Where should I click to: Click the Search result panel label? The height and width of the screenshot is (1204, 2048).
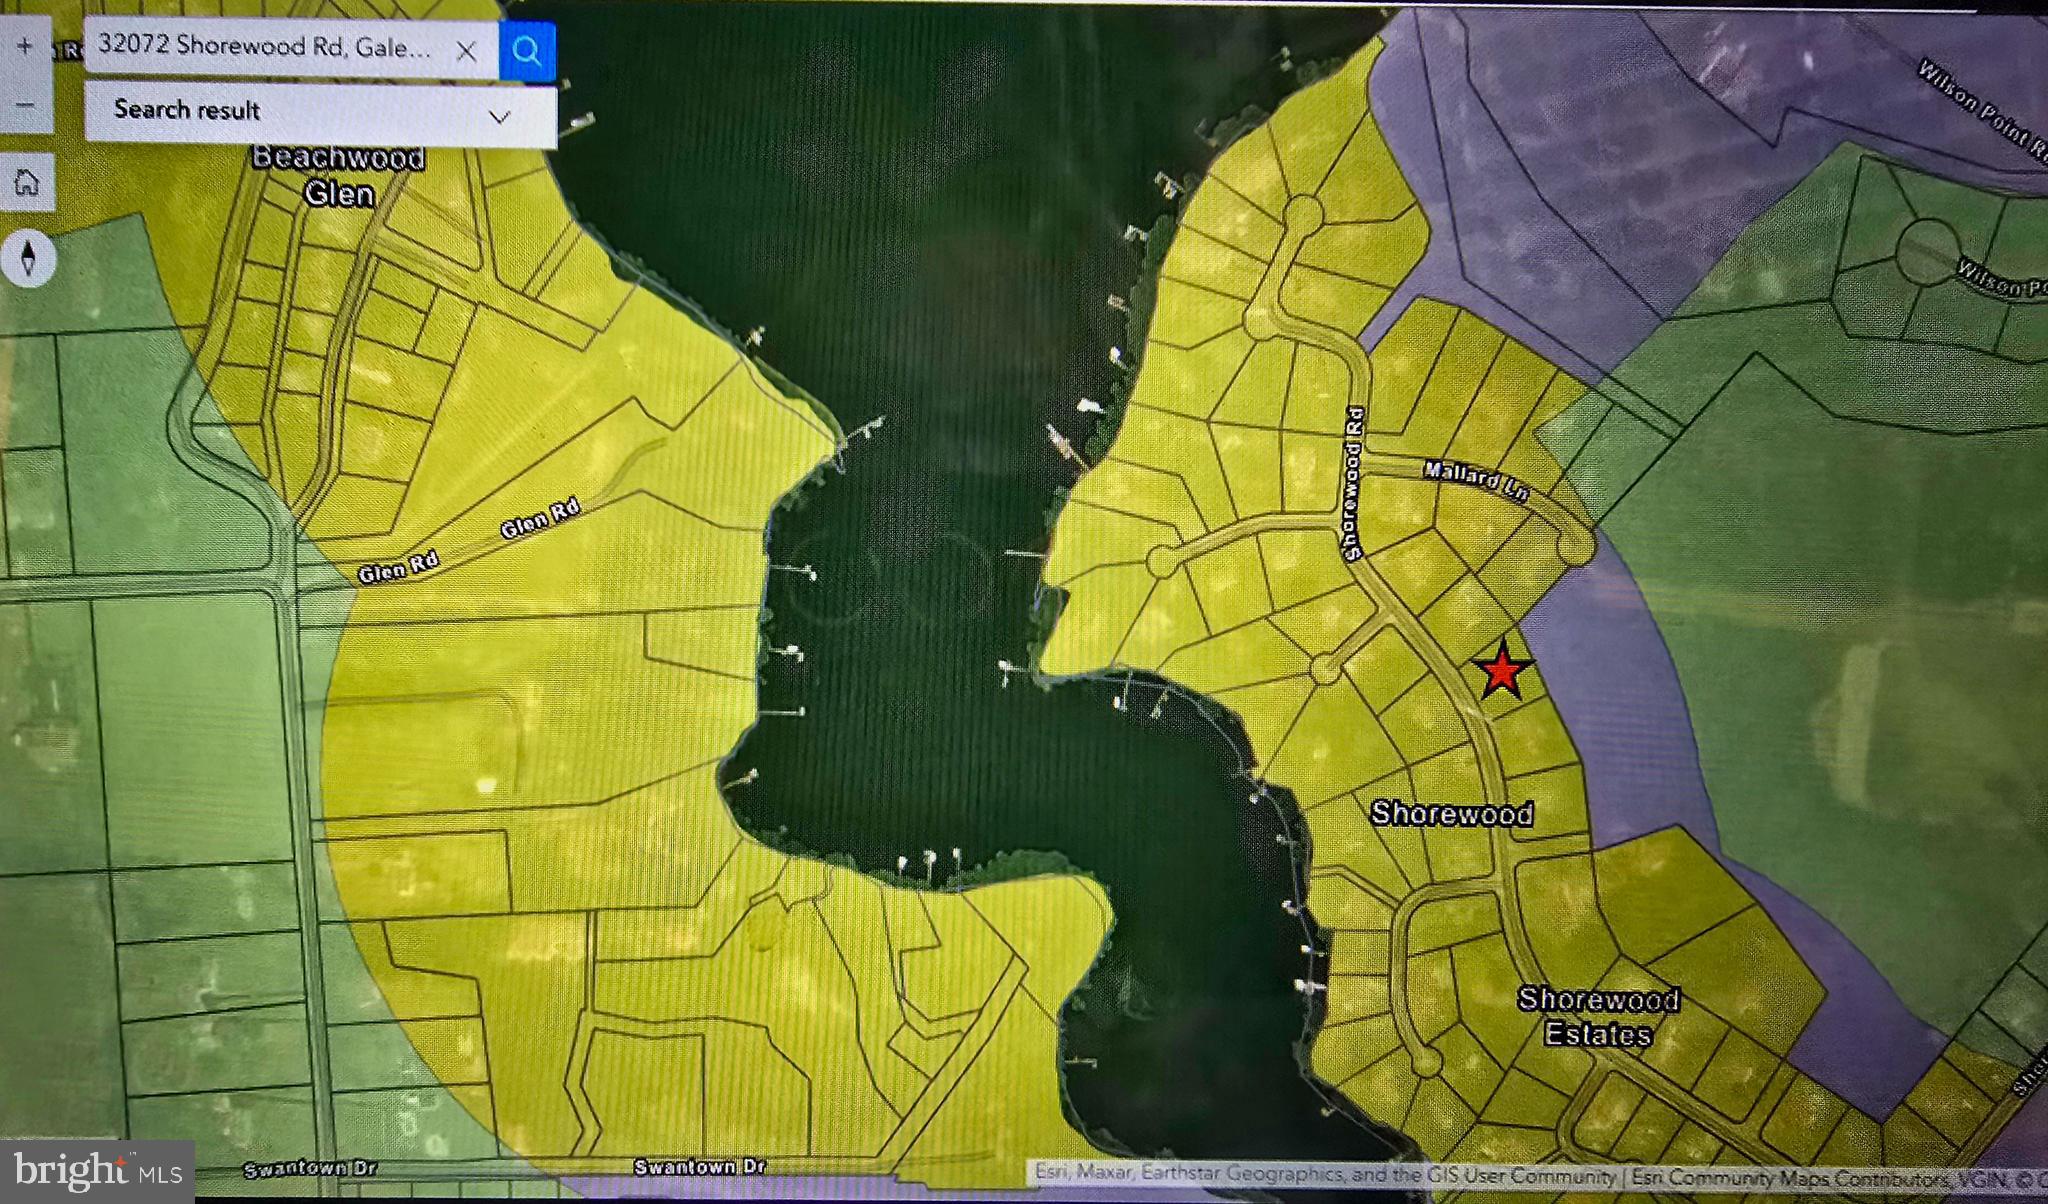187,110
